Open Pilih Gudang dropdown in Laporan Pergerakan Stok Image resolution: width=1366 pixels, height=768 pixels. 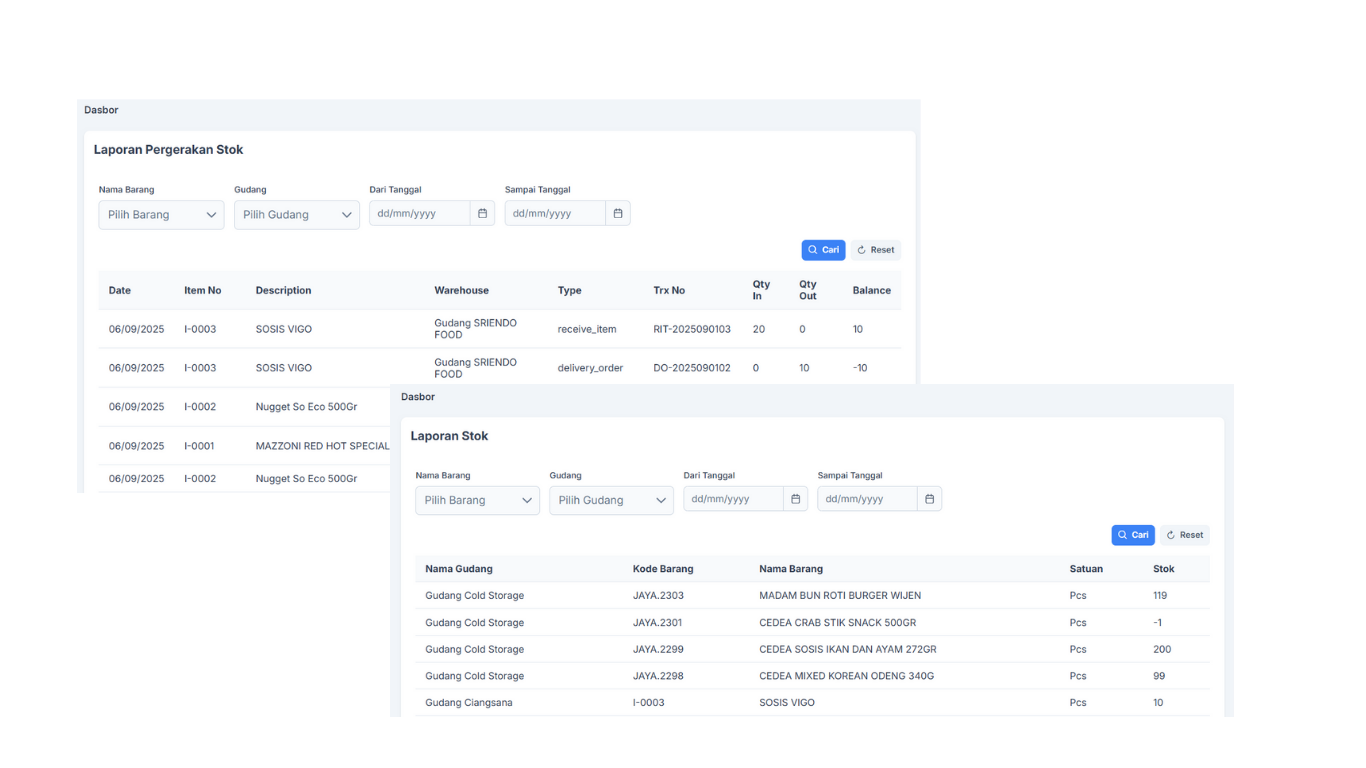tap(296, 215)
